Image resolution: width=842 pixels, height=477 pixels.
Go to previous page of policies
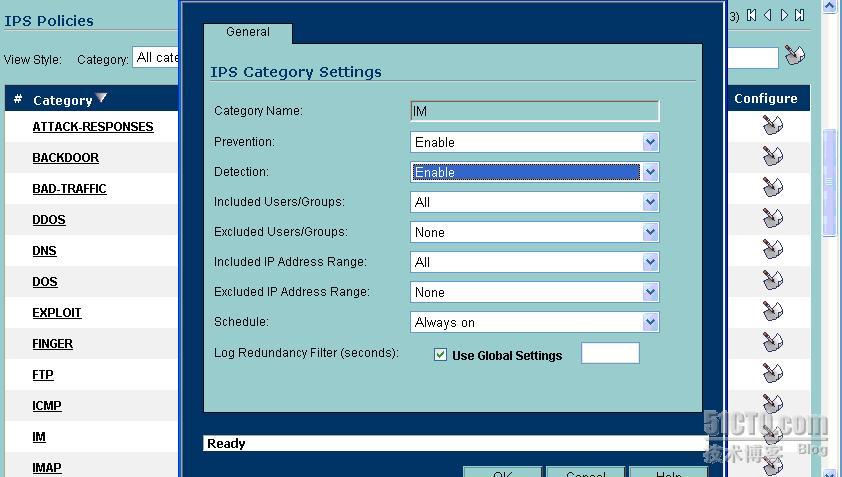pyautogui.click(x=768, y=16)
